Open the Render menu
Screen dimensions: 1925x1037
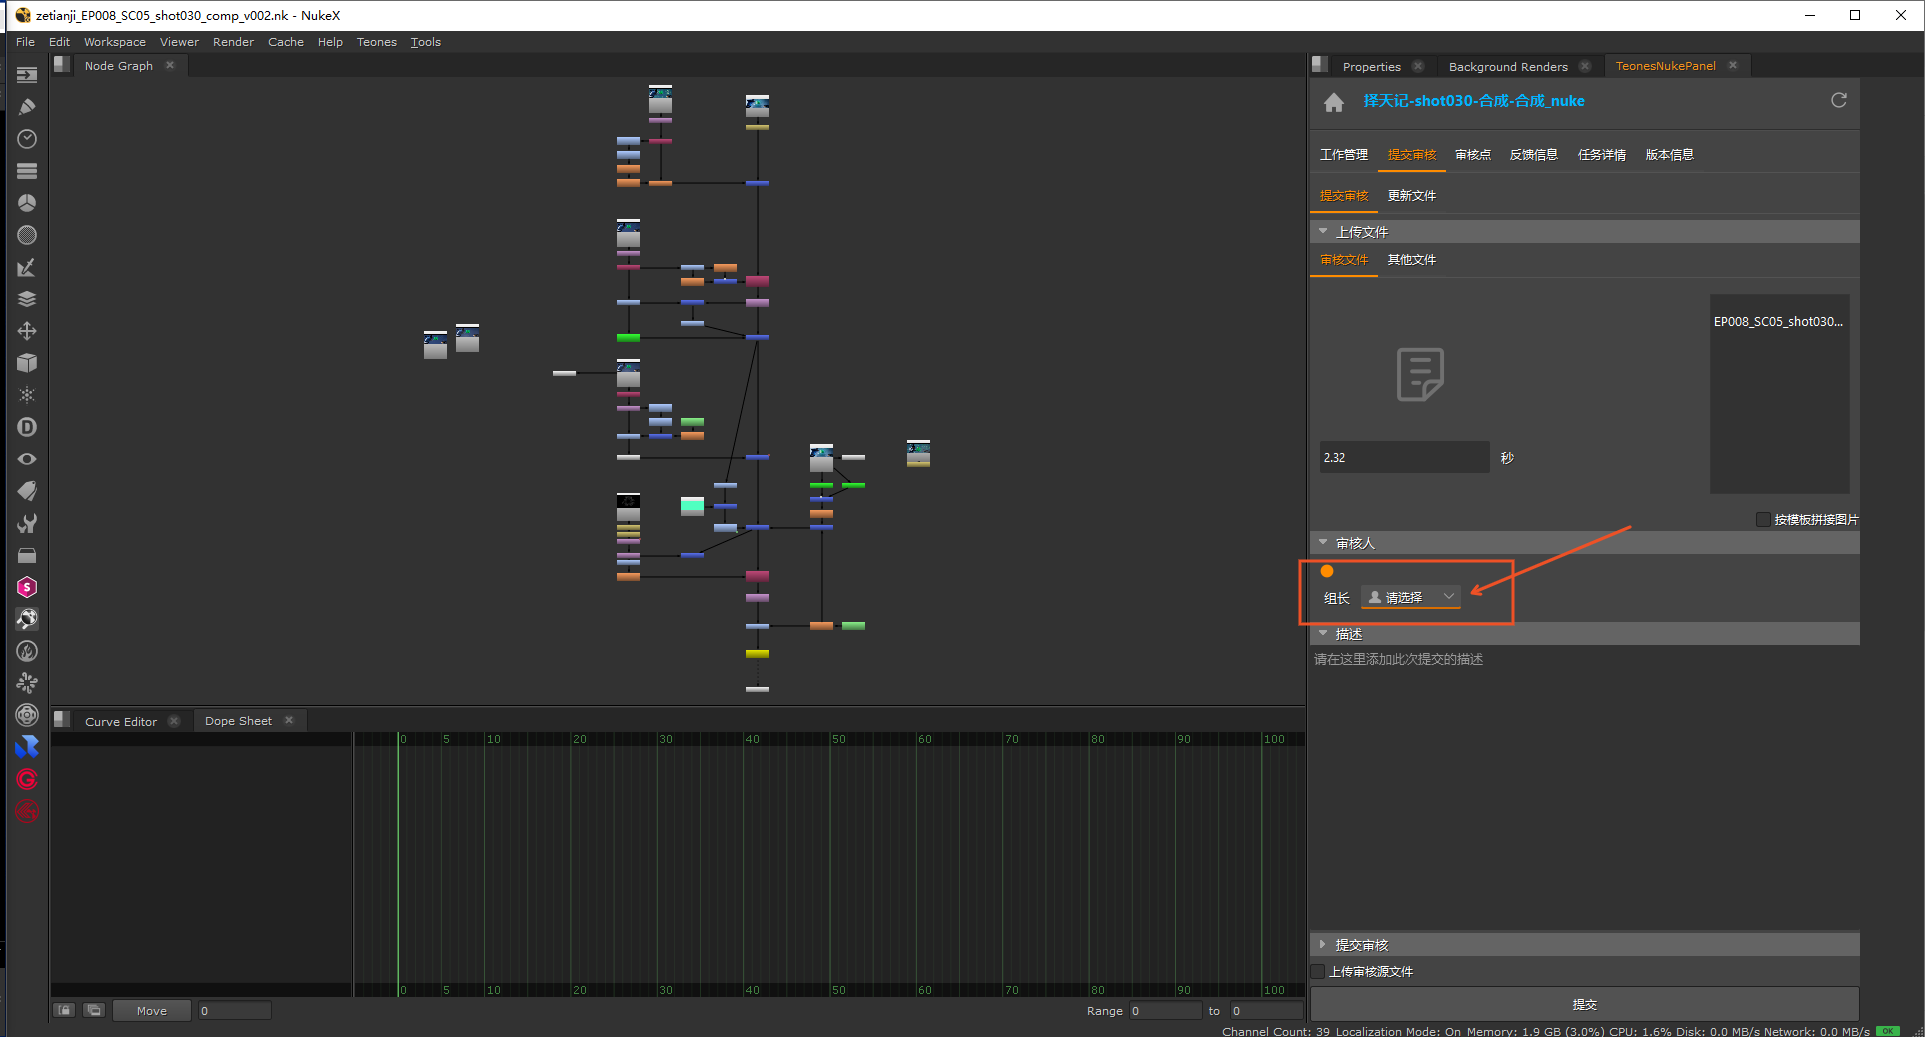pyautogui.click(x=233, y=42)
